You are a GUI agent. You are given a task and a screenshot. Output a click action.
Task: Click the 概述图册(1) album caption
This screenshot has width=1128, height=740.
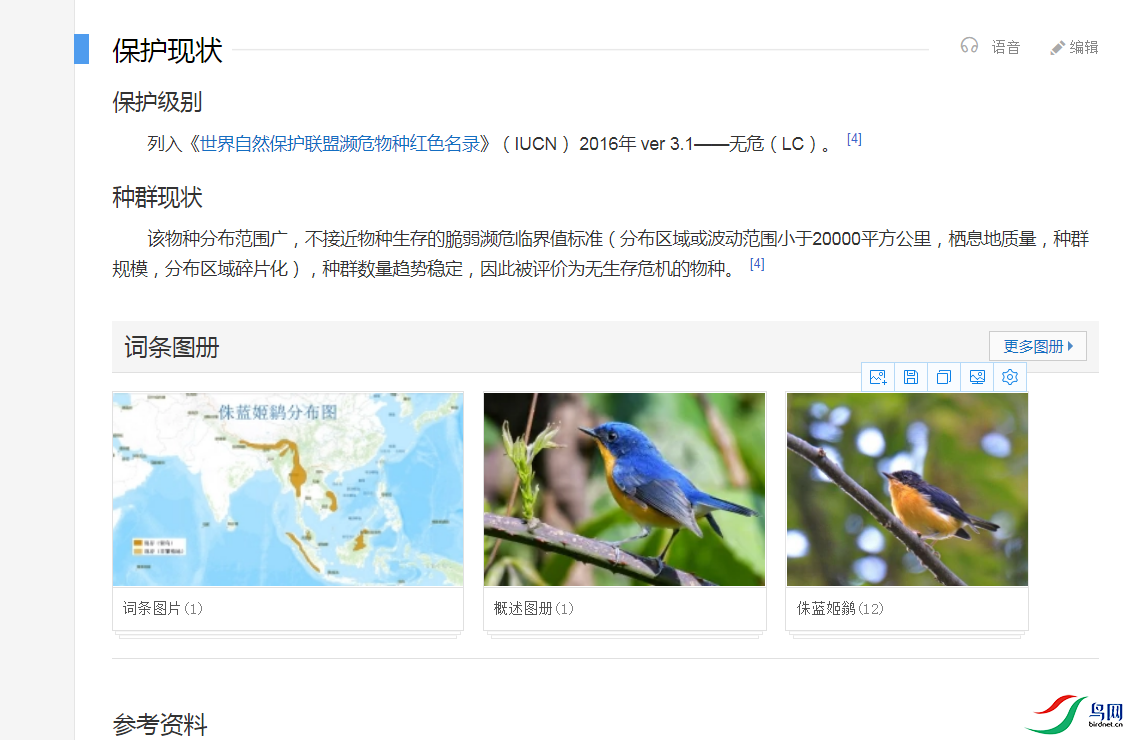(534, 608)
